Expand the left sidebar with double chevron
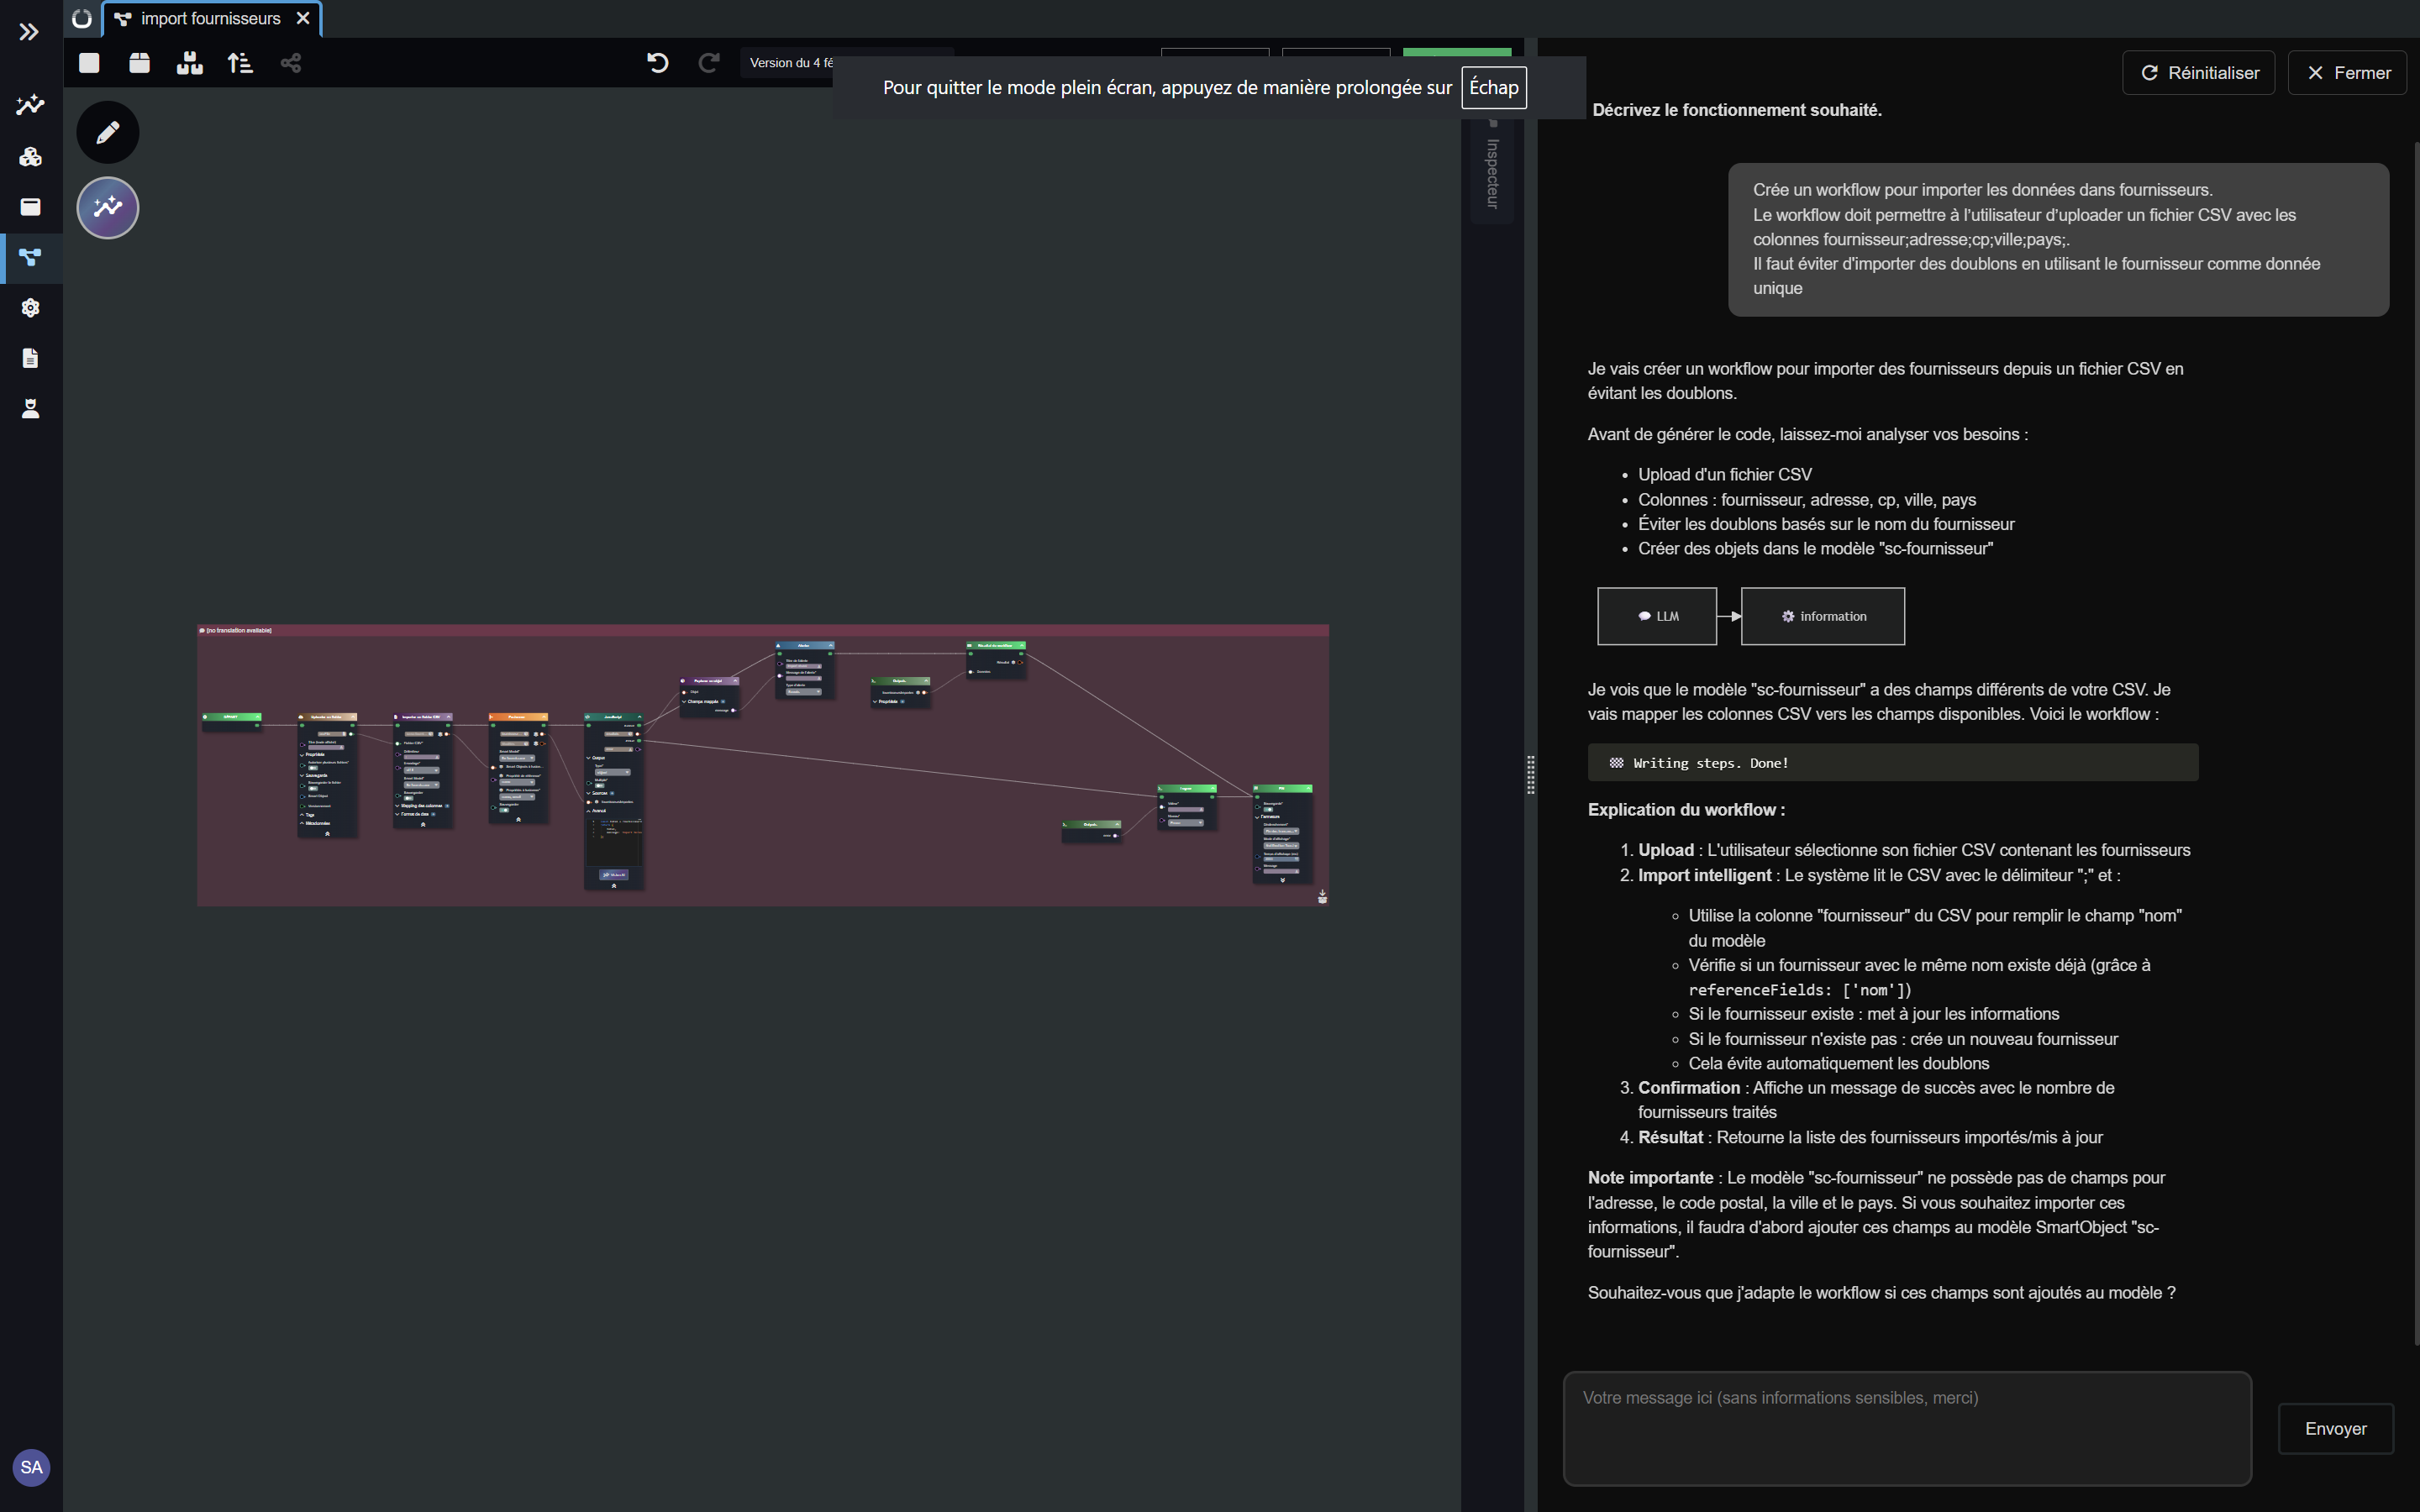The width and height of the screenshot is (2420, 1512). [29, 32]
